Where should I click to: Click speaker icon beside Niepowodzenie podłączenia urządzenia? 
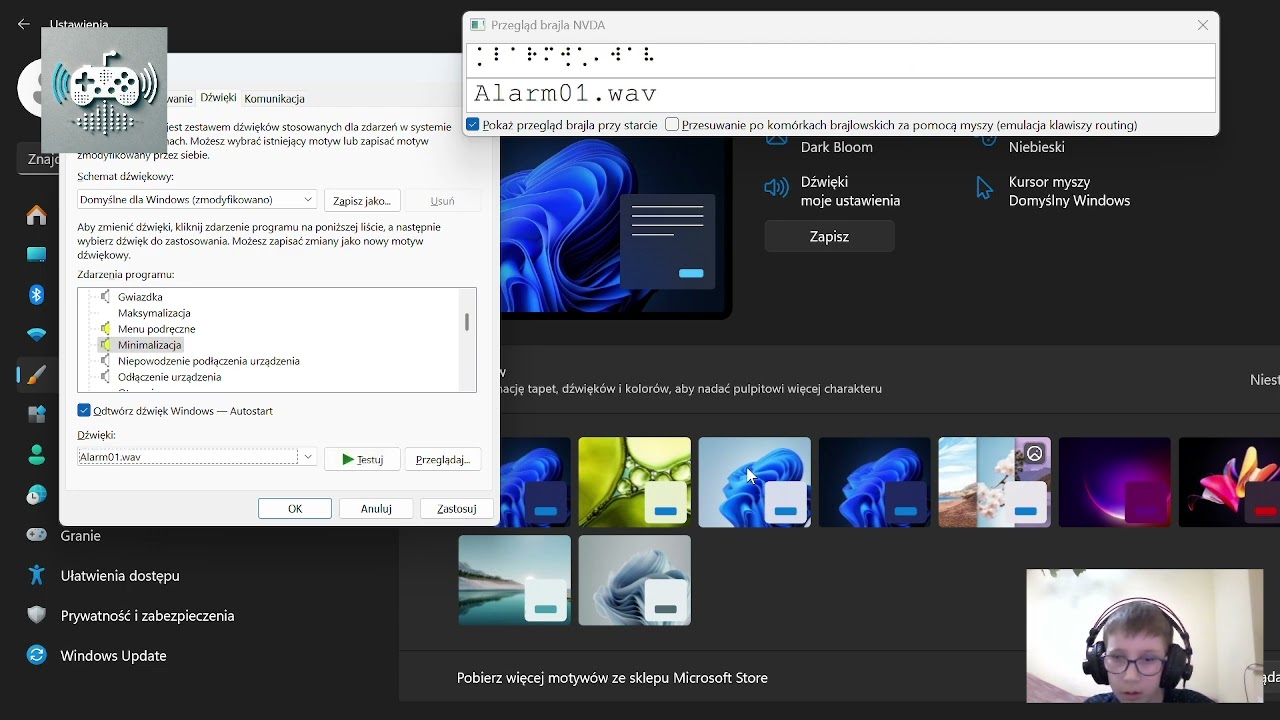pos(105,361)
